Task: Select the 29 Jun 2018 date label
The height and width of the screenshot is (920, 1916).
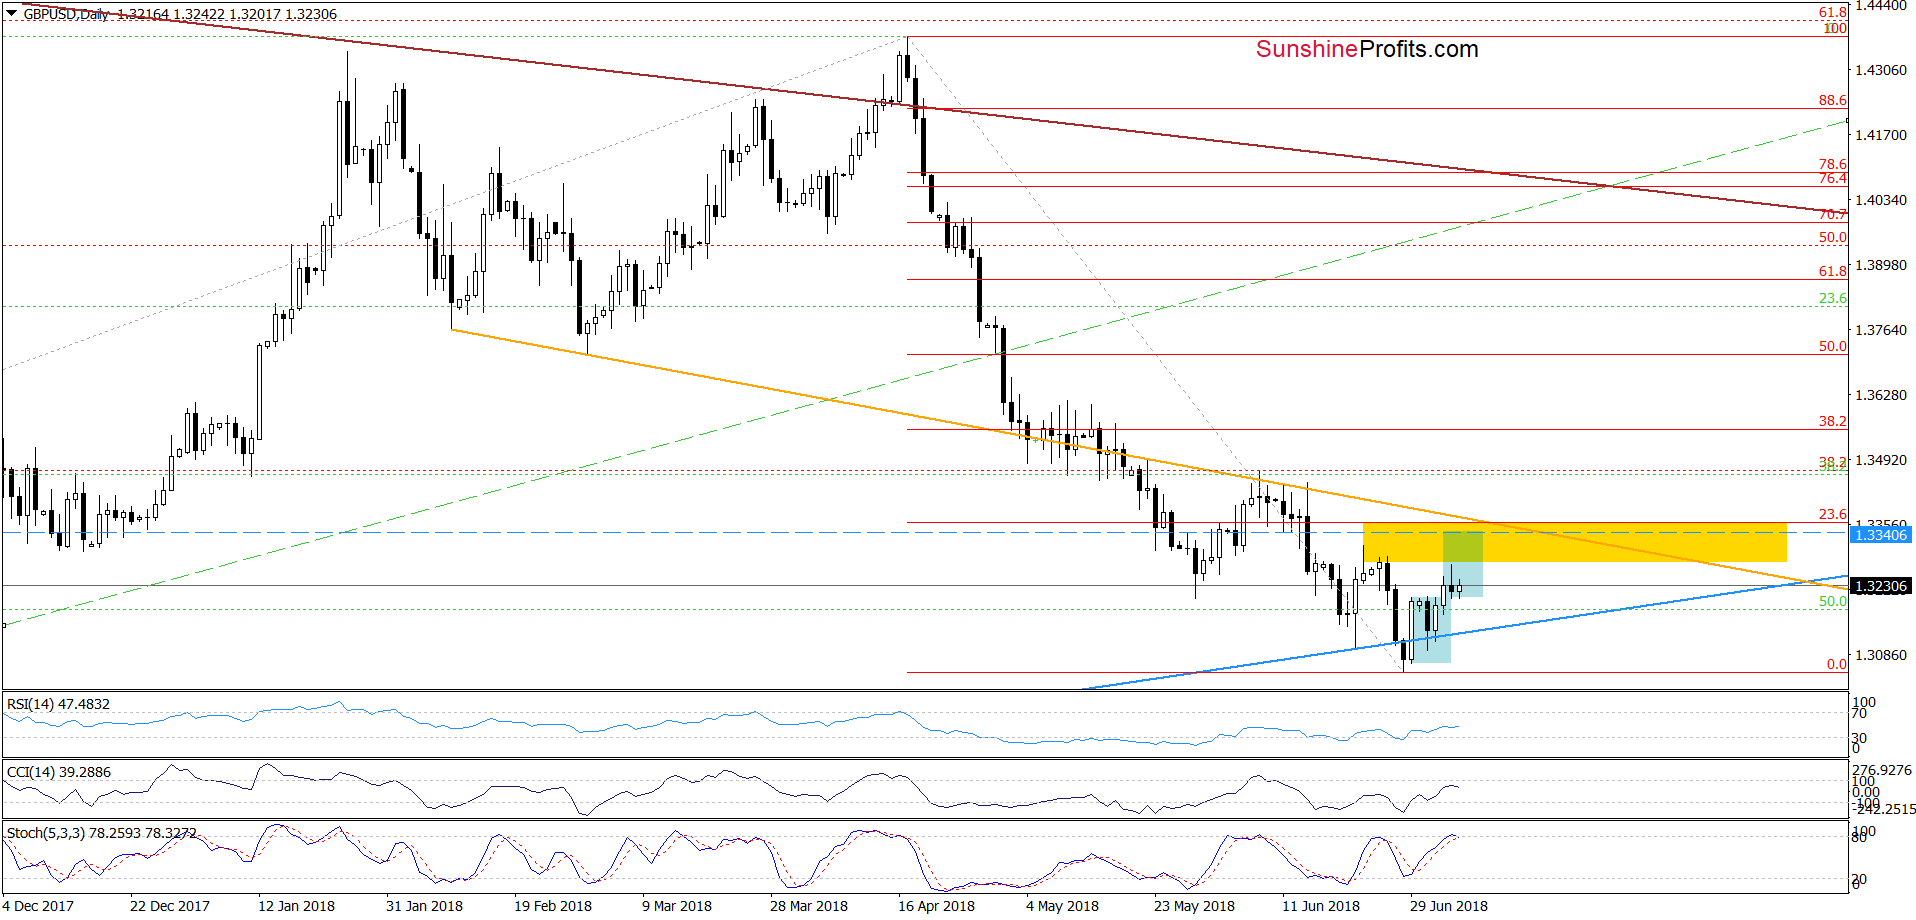Action: point(1449,906)
